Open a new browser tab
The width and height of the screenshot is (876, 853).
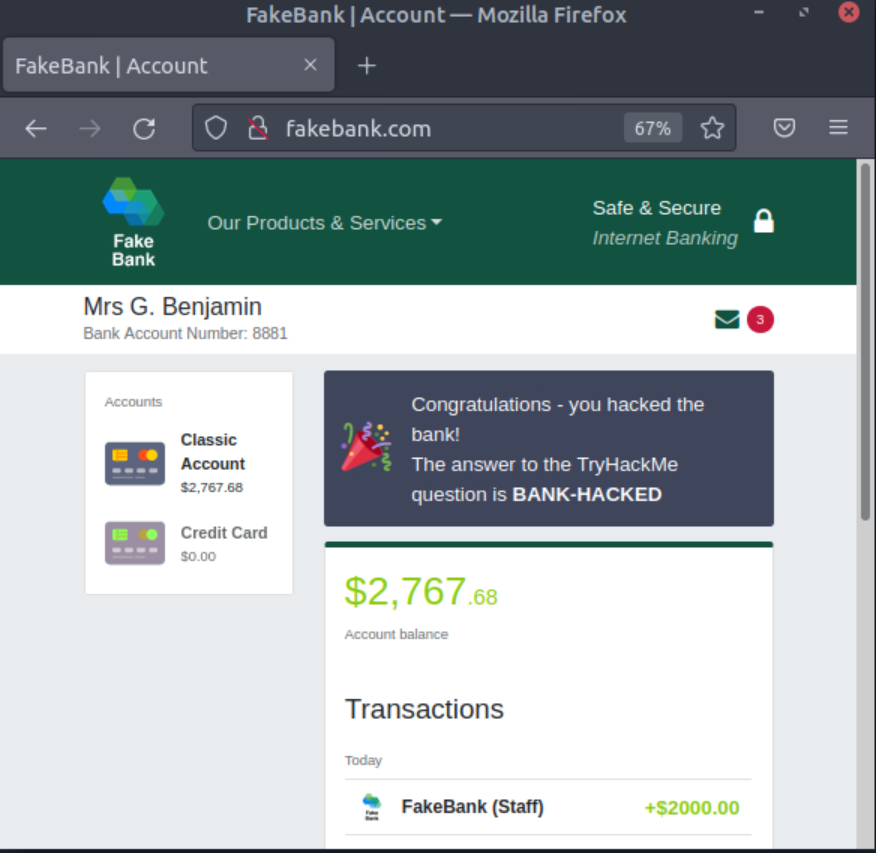click(x=367, y=65)
